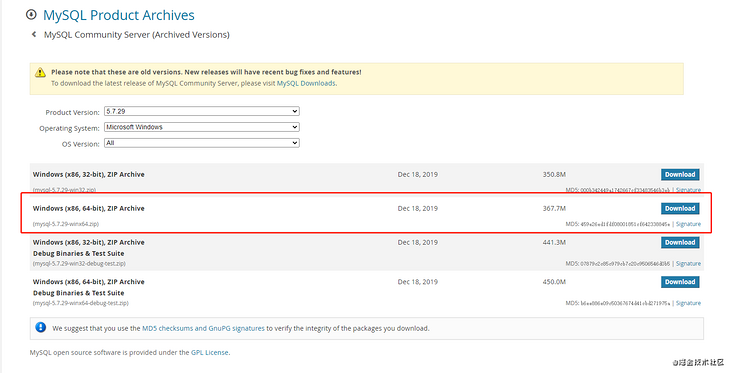Open Signature link for win32-debug-test.zip
The height and width of the screenshot is (373, 732).
(688, 264)
